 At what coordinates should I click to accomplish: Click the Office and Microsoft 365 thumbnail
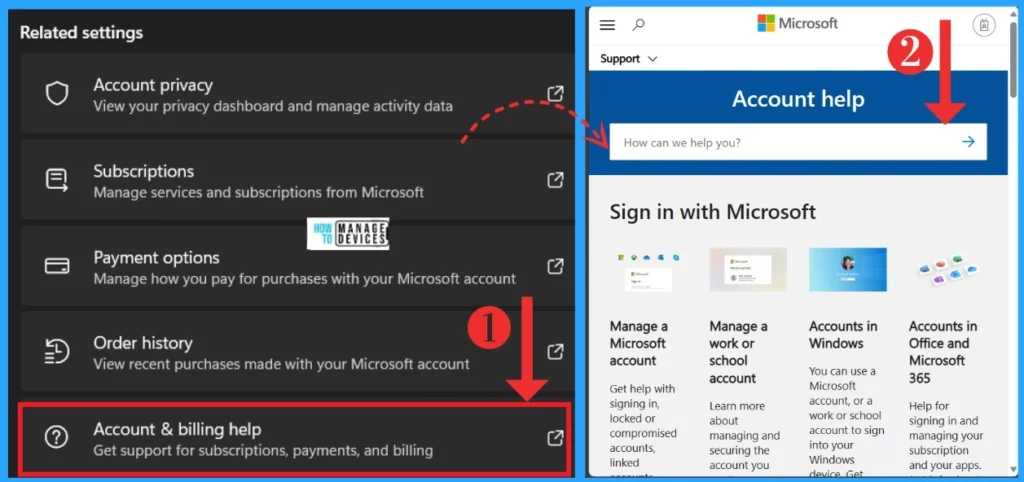click(948, 270)
